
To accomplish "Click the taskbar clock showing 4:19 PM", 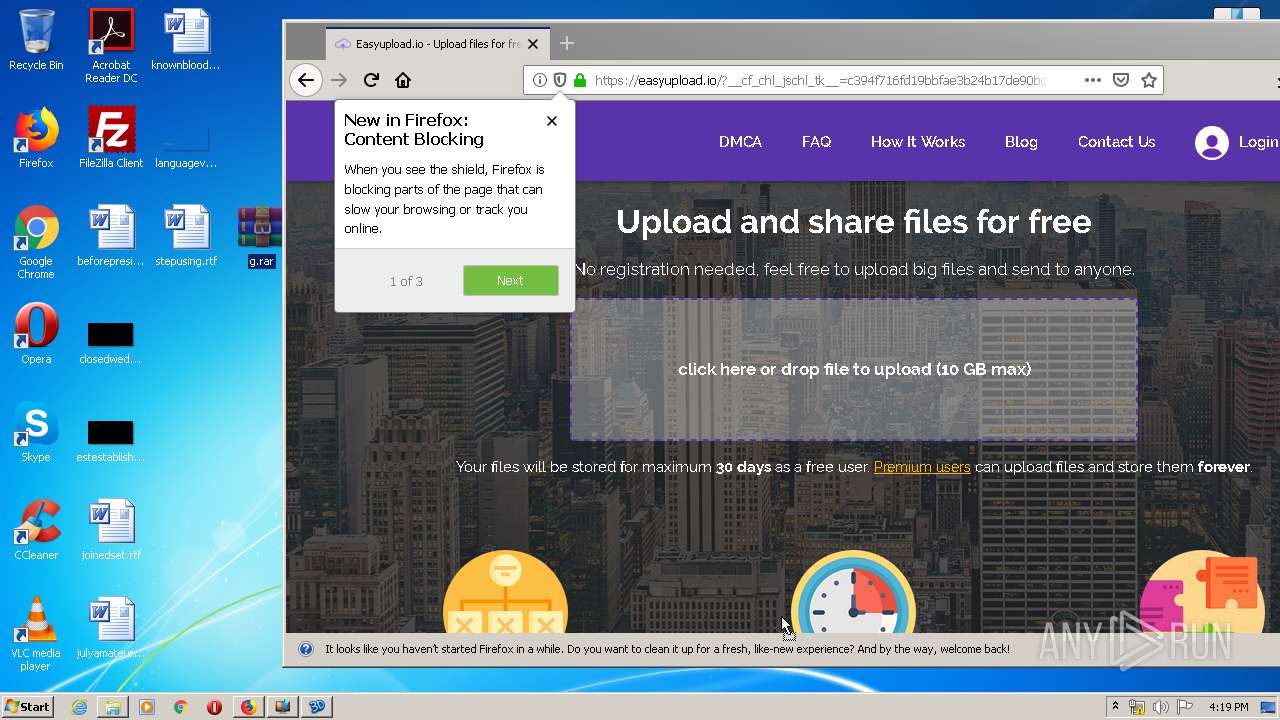I will click(1229, 707).
